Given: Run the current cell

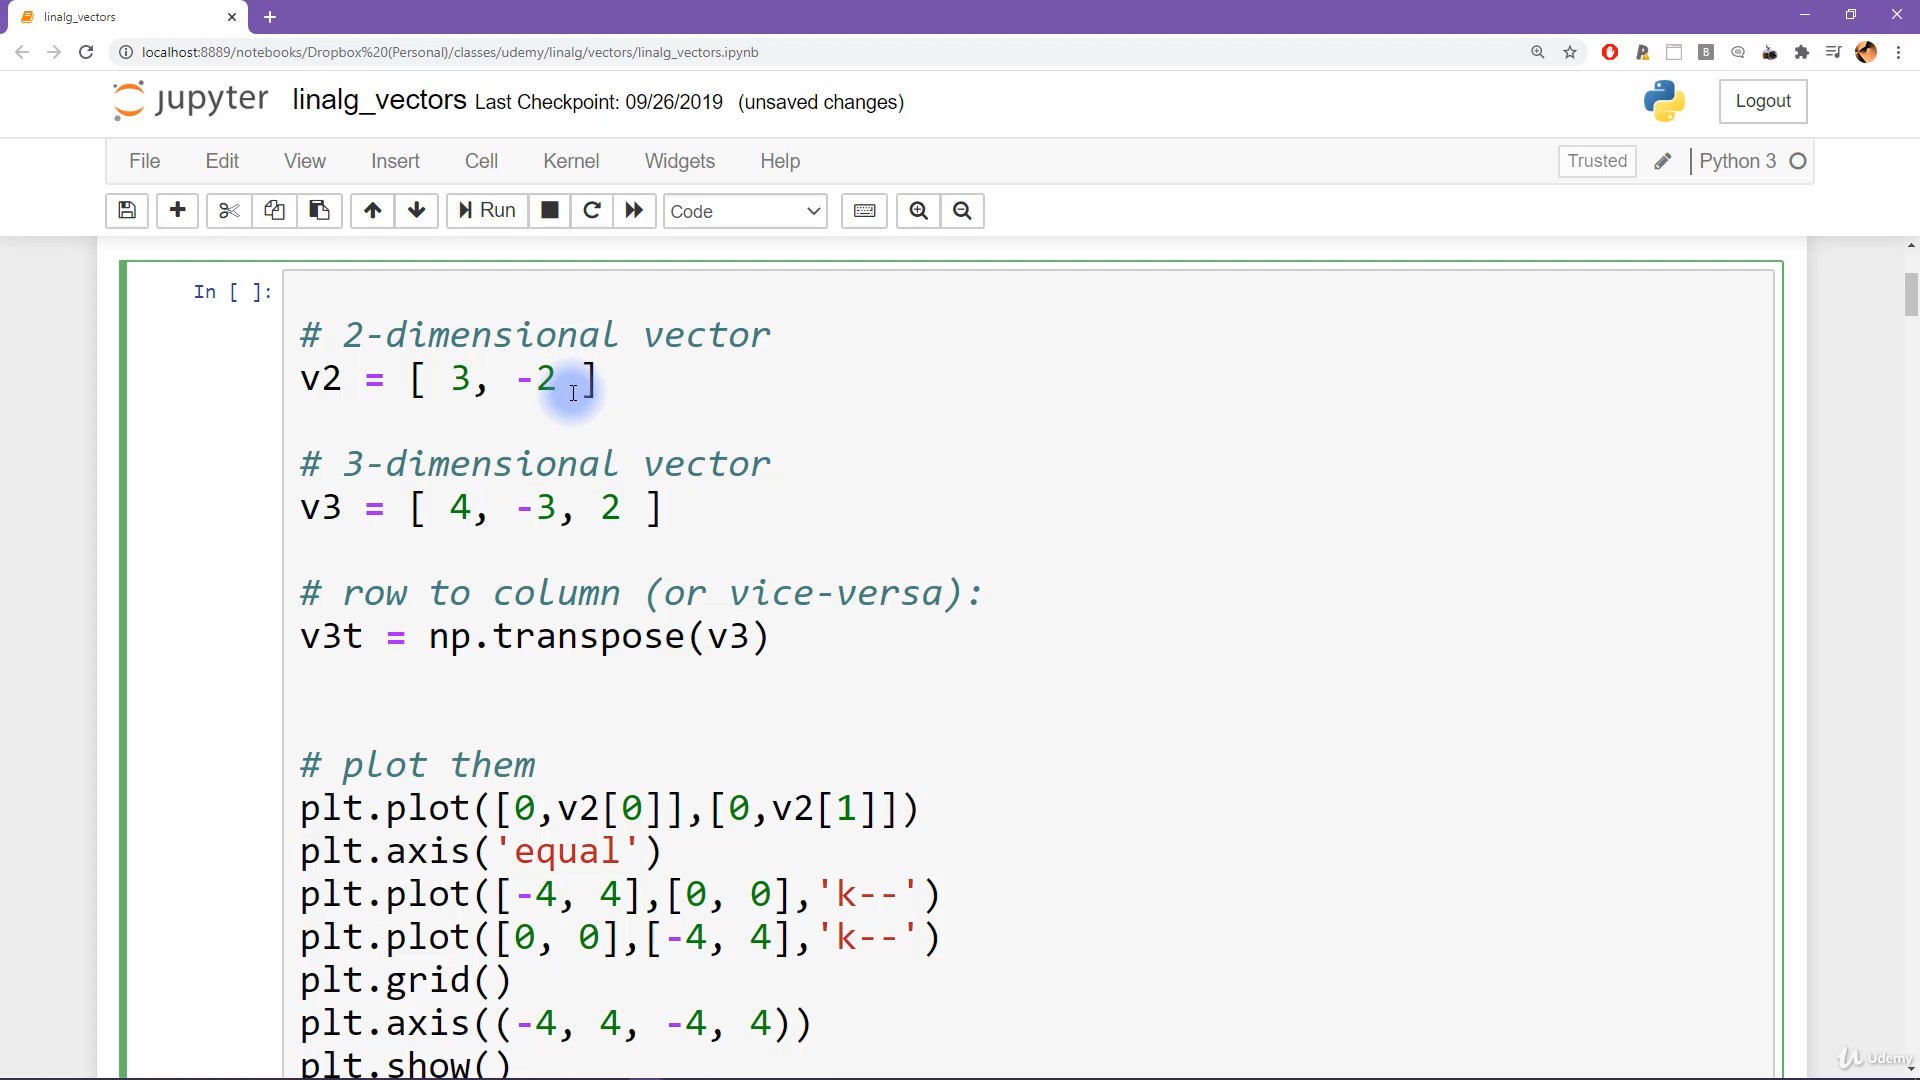Looking at the screenshot, I should tap(487, 211).
